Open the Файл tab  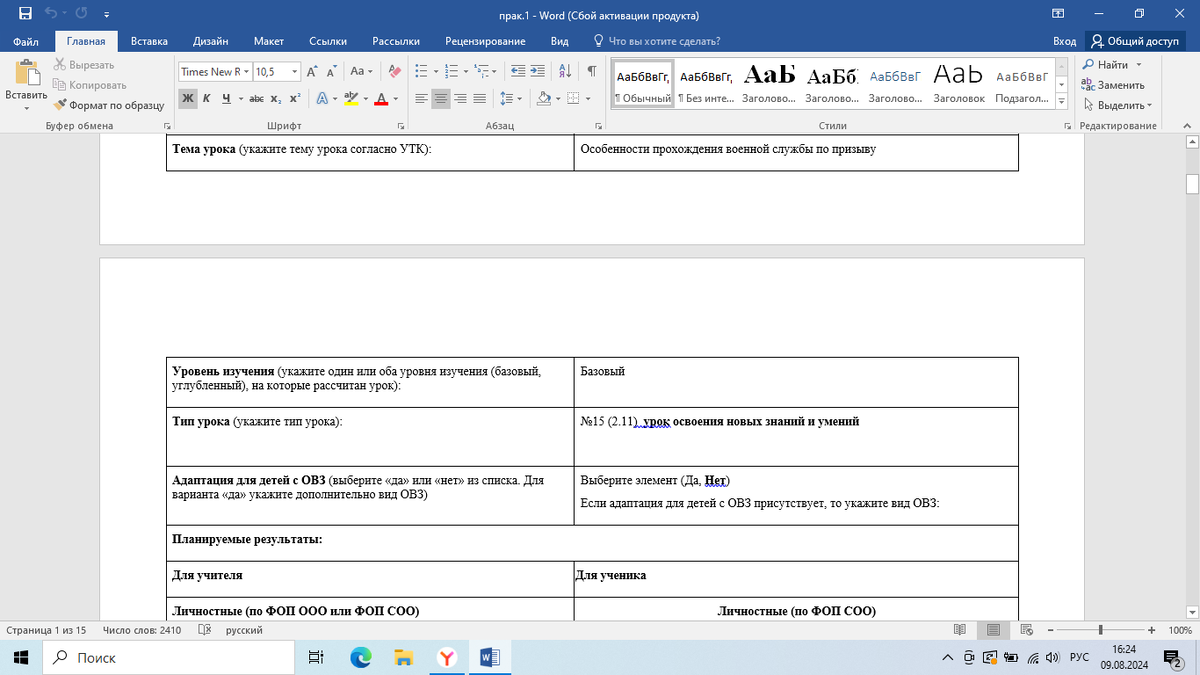coord(27,41)
